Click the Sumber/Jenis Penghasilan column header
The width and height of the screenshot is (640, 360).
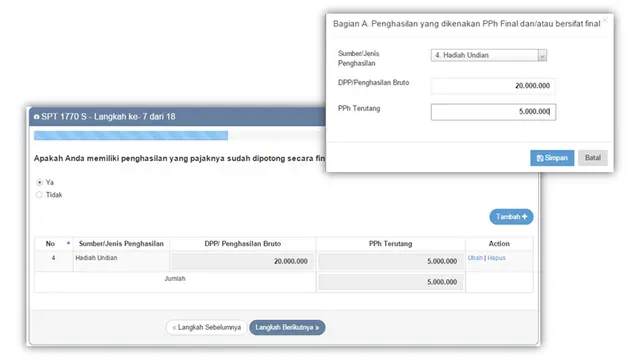121,244
